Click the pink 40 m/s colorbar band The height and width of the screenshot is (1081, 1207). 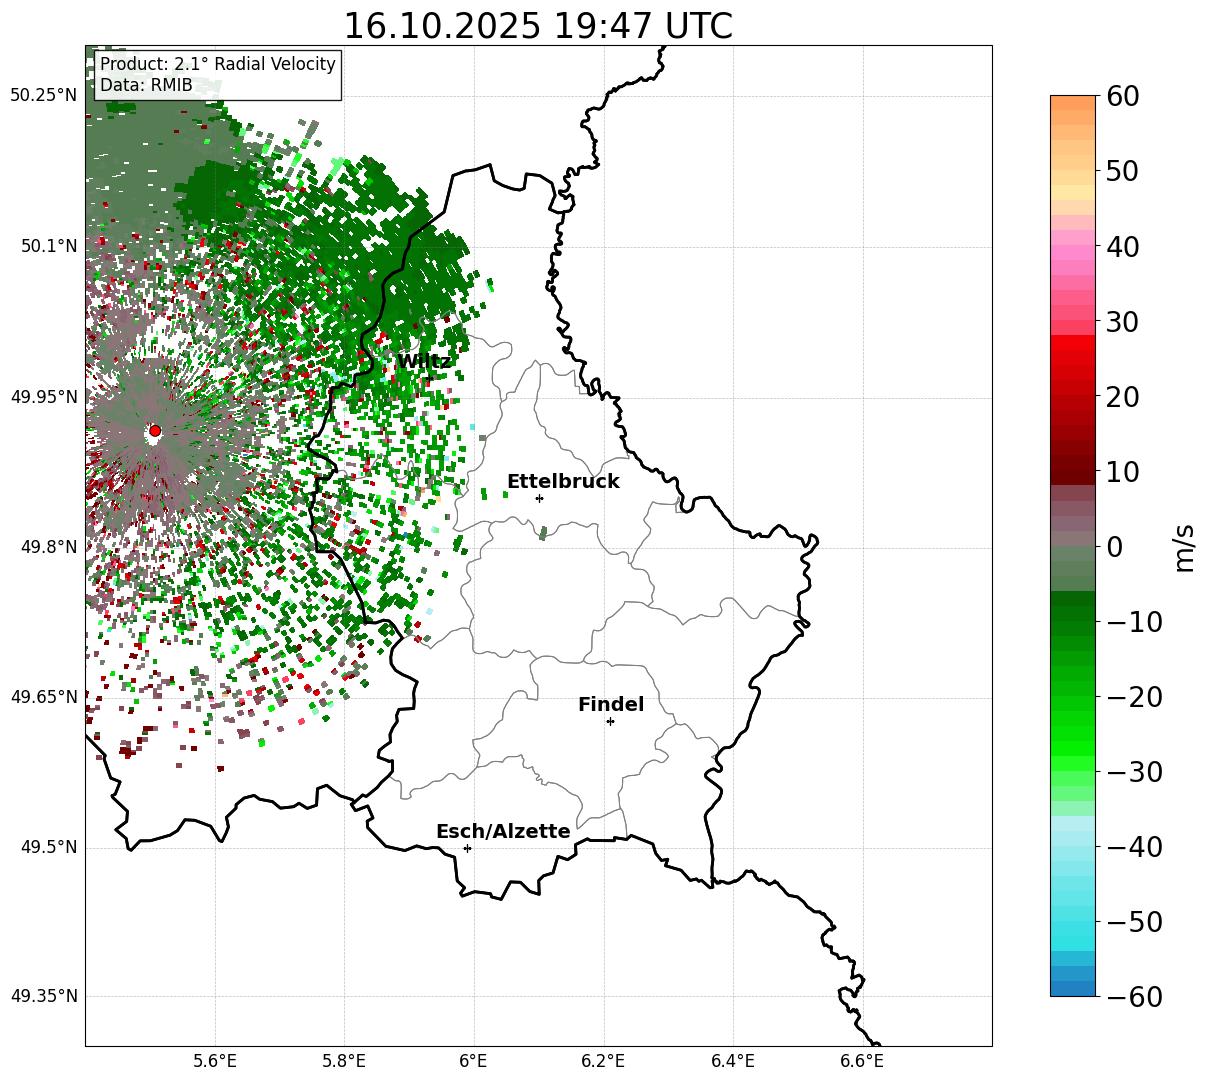click(1073, 246)
